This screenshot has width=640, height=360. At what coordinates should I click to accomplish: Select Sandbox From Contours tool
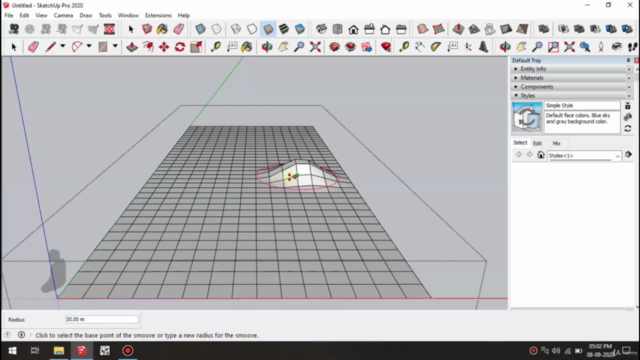click(x=422, y=29)
